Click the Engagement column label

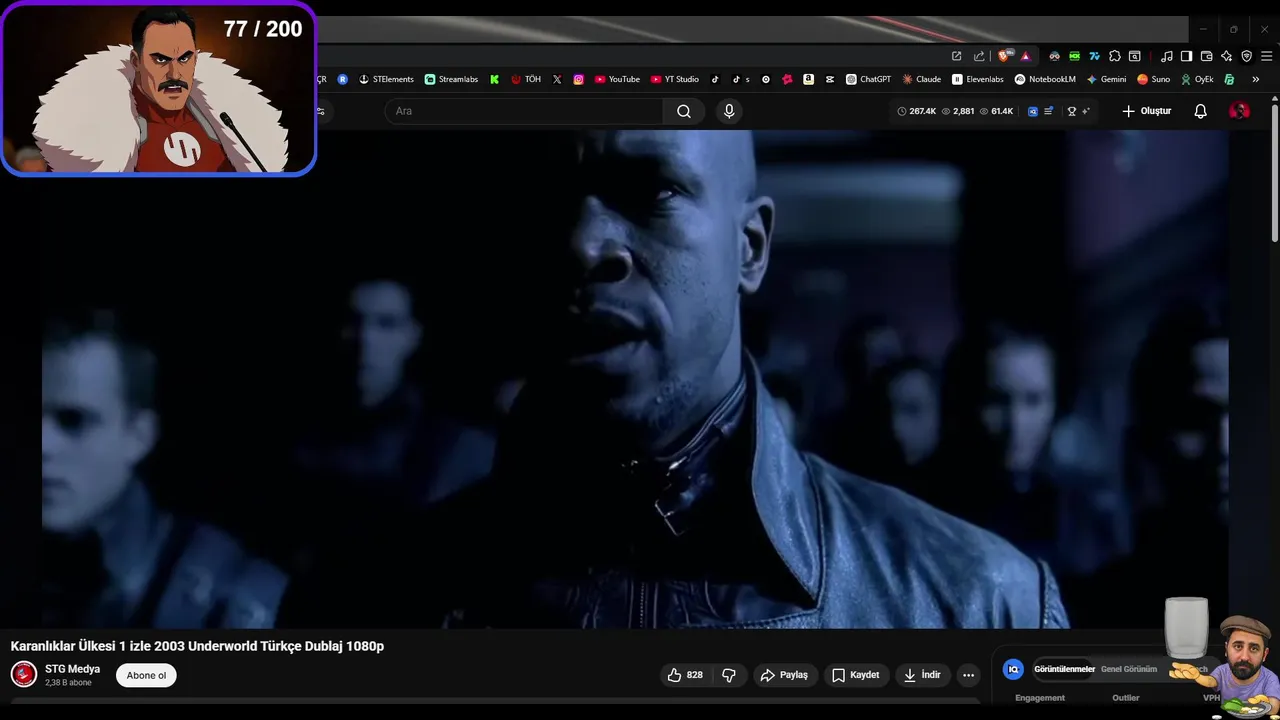pos(1040,698)
